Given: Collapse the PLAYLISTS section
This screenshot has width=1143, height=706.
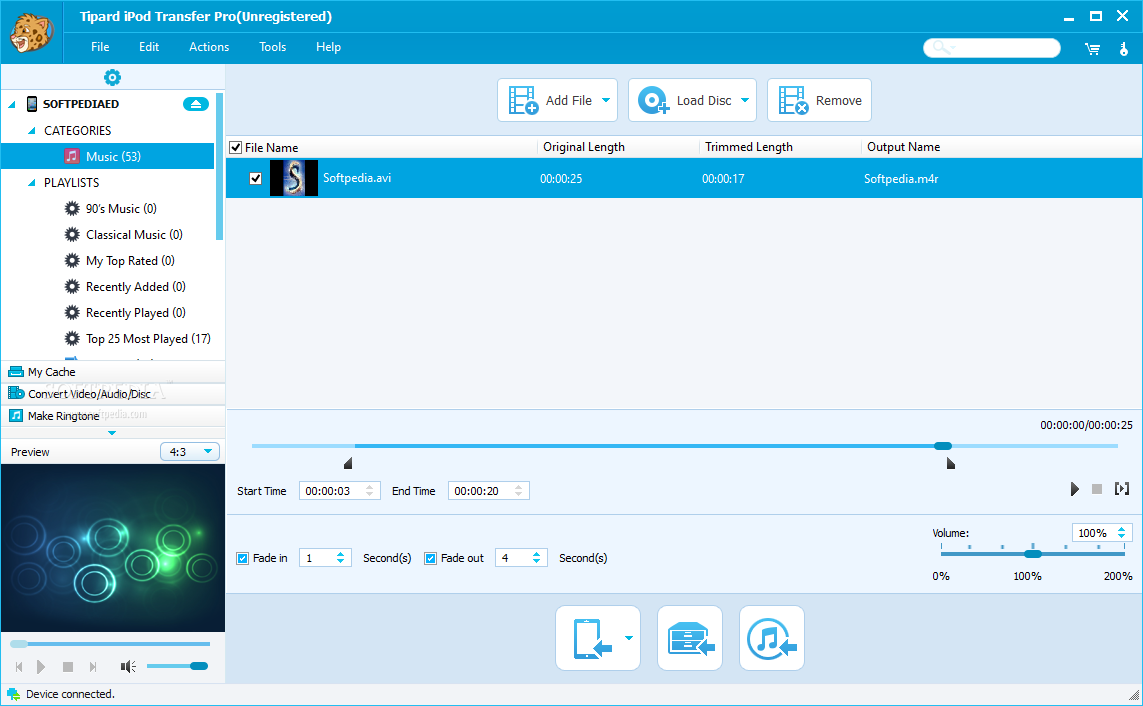Looking at the screenshot, I should pos(31,183).
